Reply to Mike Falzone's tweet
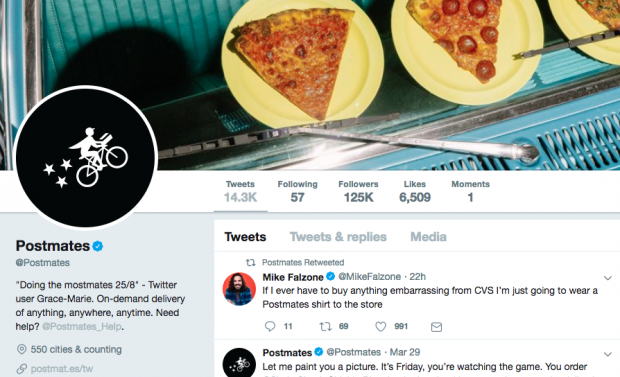 pos(270,326)
